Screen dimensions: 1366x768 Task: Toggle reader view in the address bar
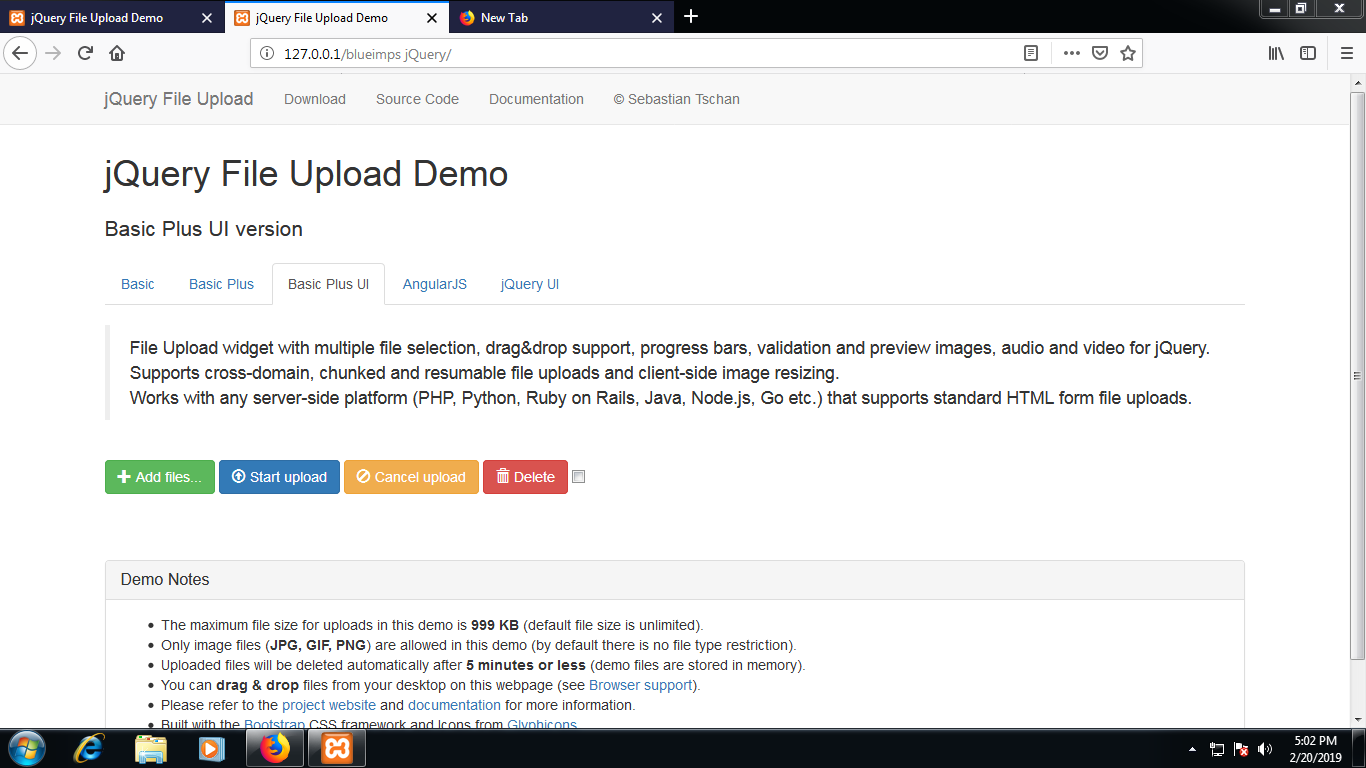[x=1031, y=53]
